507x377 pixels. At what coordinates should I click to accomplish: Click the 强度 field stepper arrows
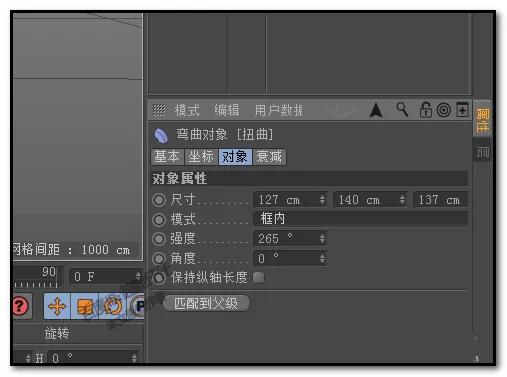(x=322, y=238)
